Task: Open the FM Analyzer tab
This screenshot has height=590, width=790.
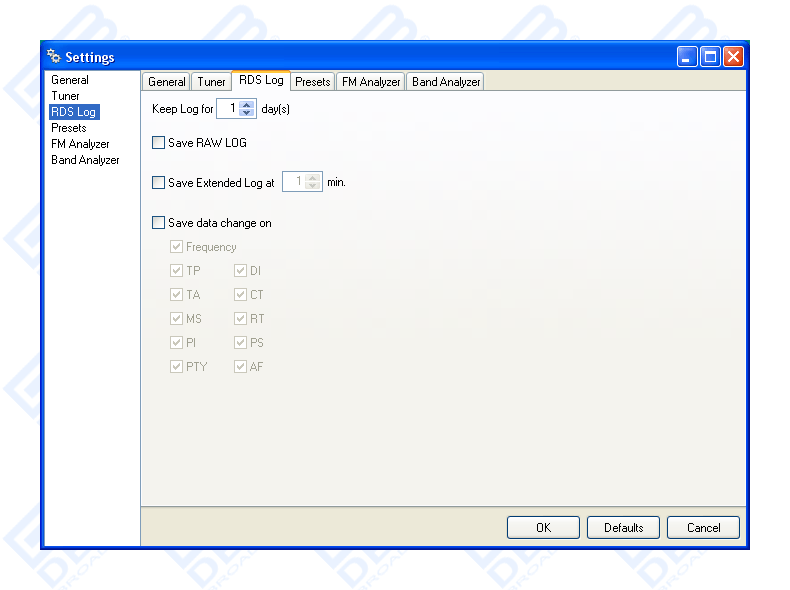Action: click(371, 82)
